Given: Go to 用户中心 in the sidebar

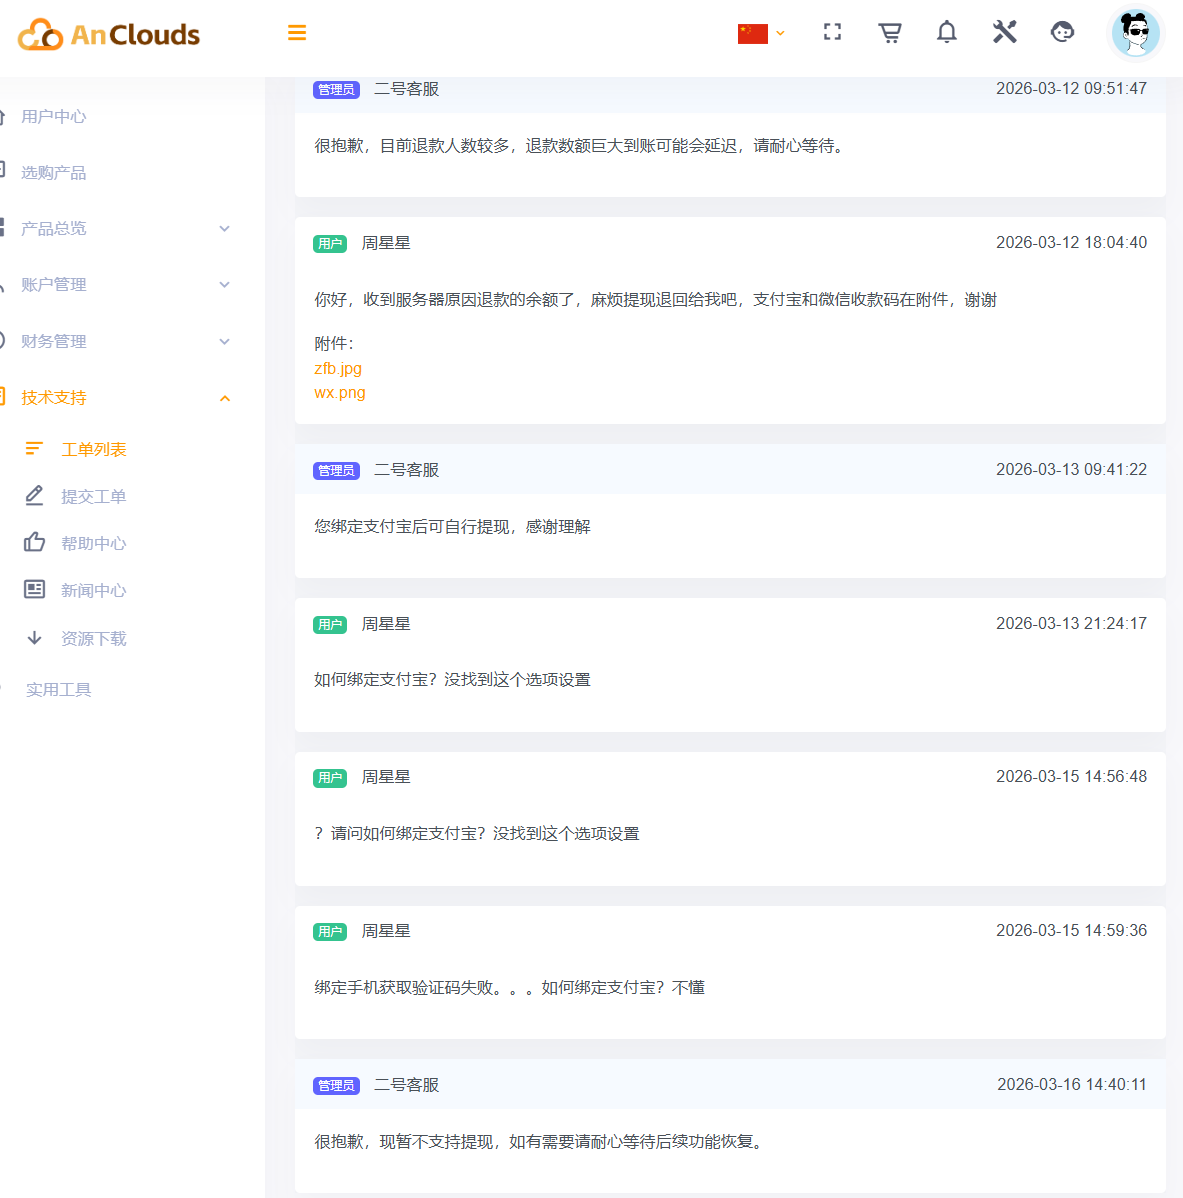Looking at the screenshot, I should click(53, 117).
